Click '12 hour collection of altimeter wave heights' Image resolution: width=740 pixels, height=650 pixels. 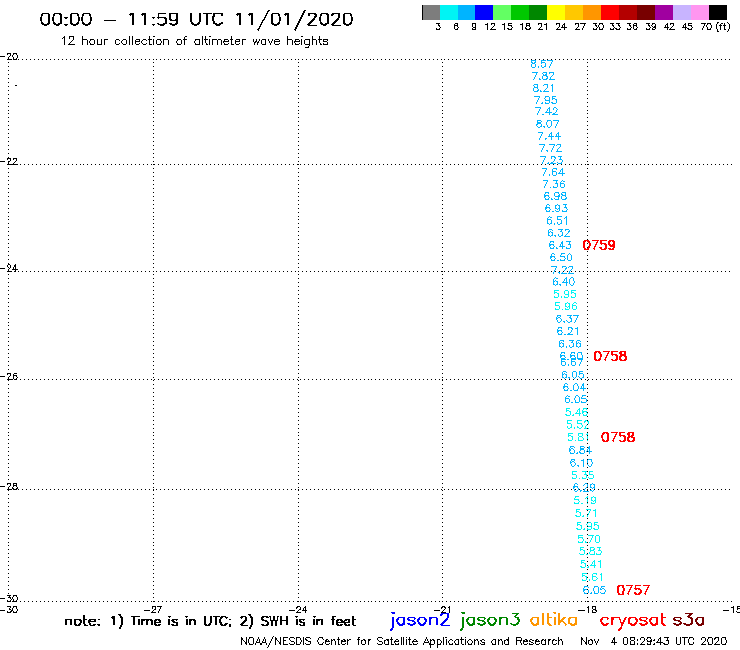(x=194, y=41)
